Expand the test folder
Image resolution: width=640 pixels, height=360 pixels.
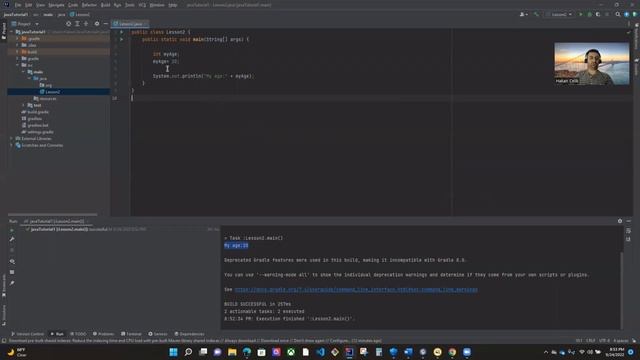tap(23, 105)
